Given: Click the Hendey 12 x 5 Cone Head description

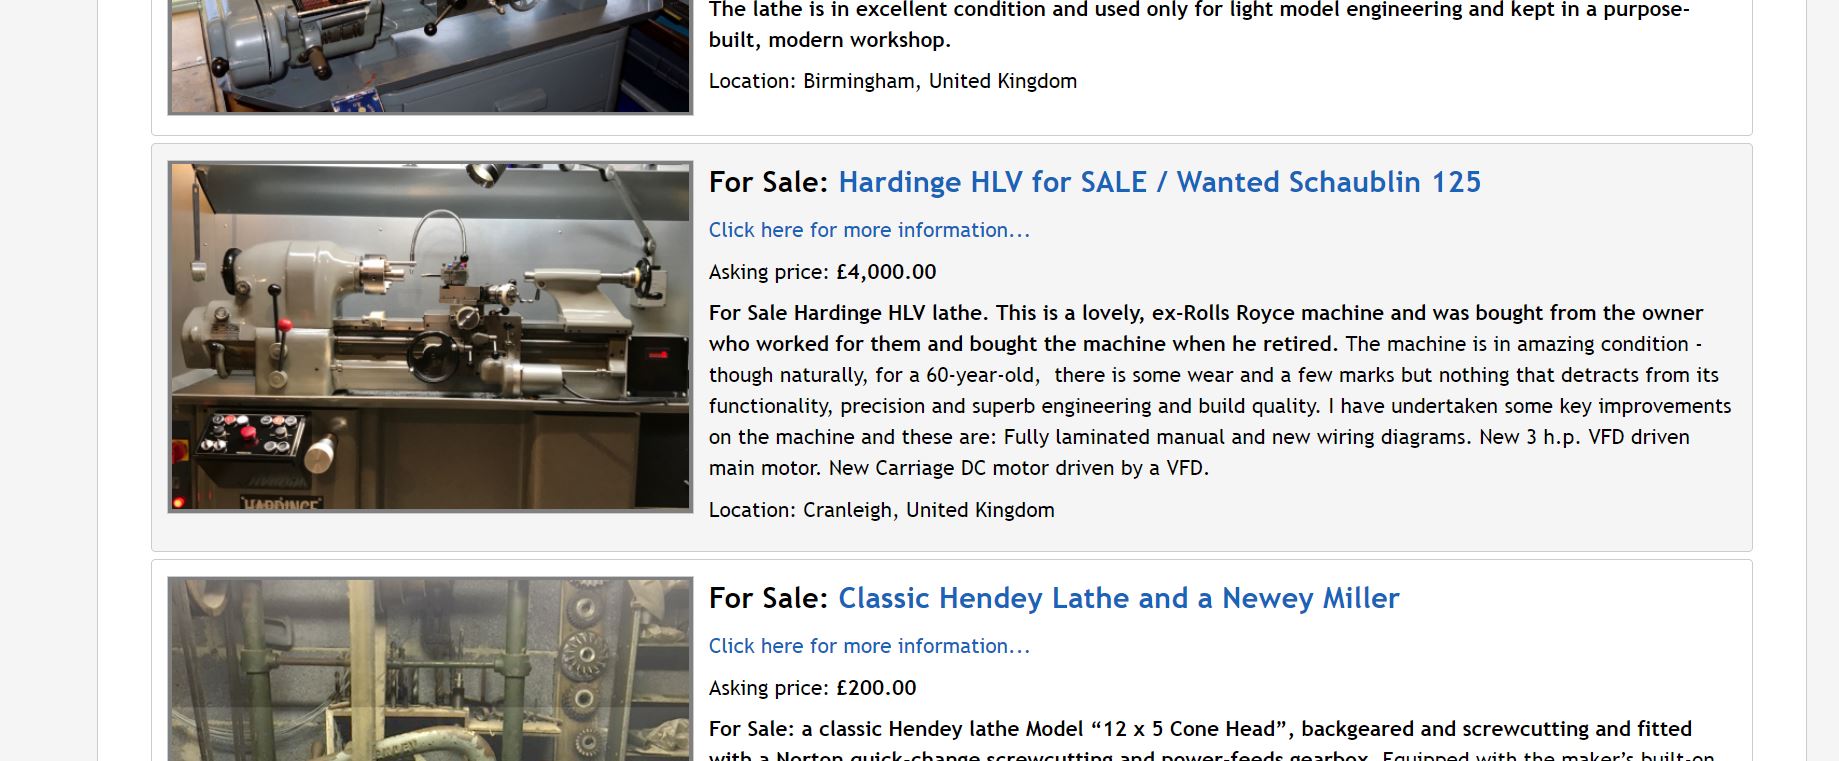Looking at the screenshot, I should pyautogui.click(x=1200, y=743).
